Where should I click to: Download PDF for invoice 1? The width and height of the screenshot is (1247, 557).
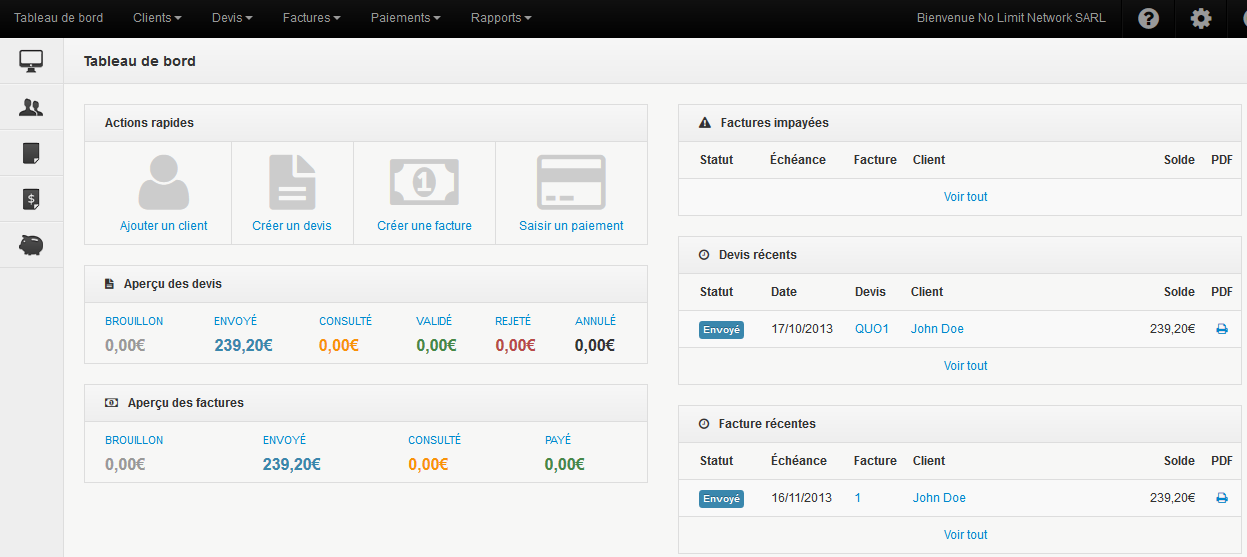[1221, 498]
